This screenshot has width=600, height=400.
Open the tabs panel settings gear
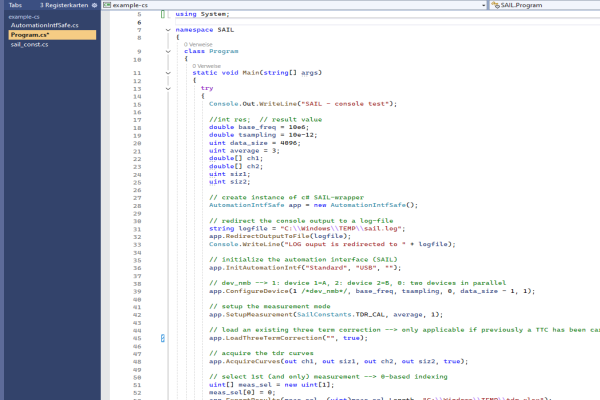(94, 5)
